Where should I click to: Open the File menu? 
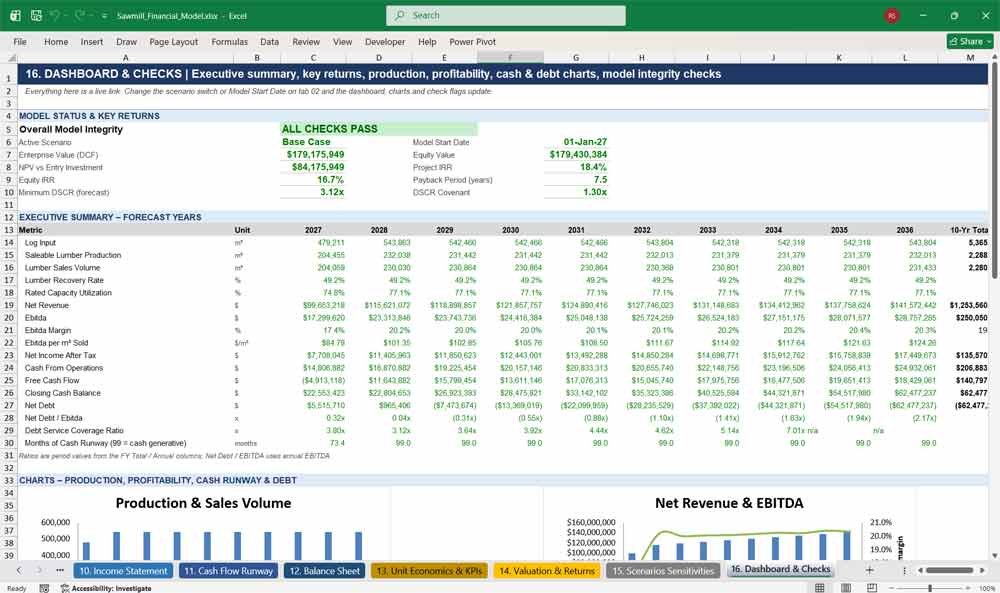tap(20, 41)
